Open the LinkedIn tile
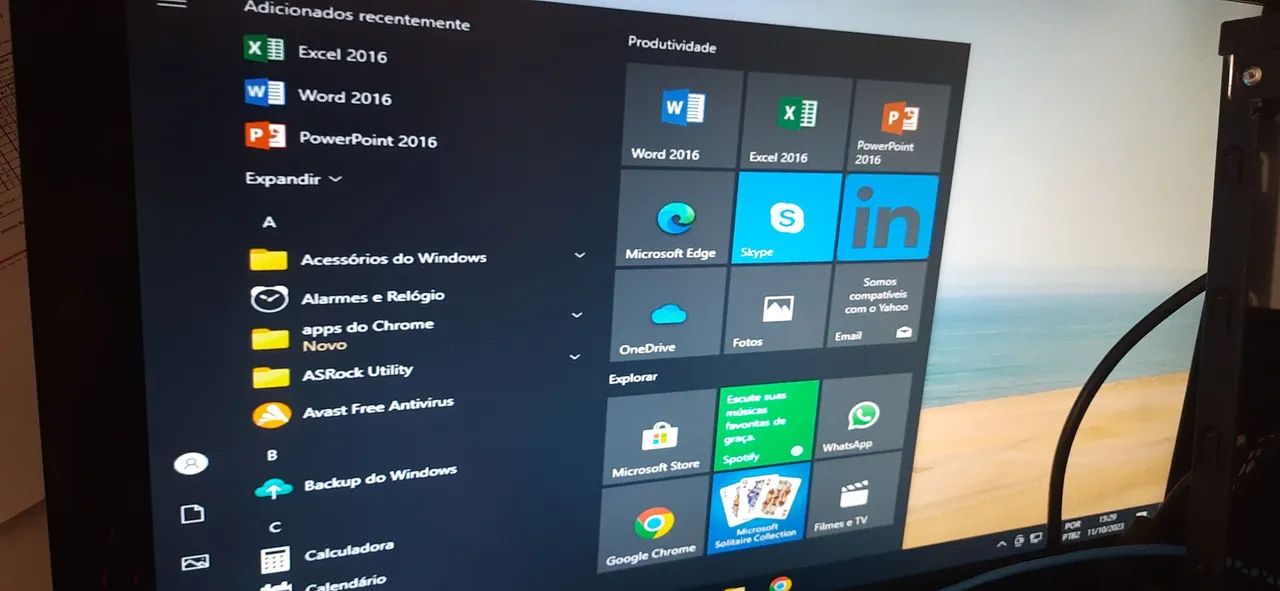This screenshot has width=1280, height=591. 887,216
